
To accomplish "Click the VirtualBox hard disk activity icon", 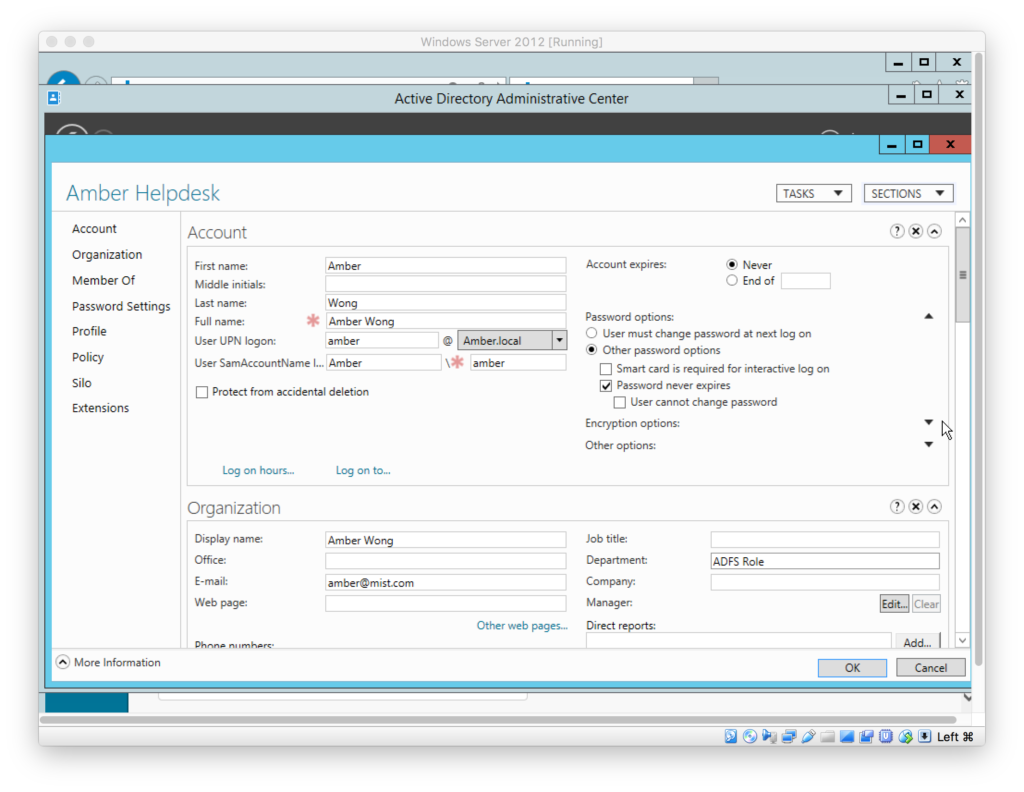I will [731, 737].
